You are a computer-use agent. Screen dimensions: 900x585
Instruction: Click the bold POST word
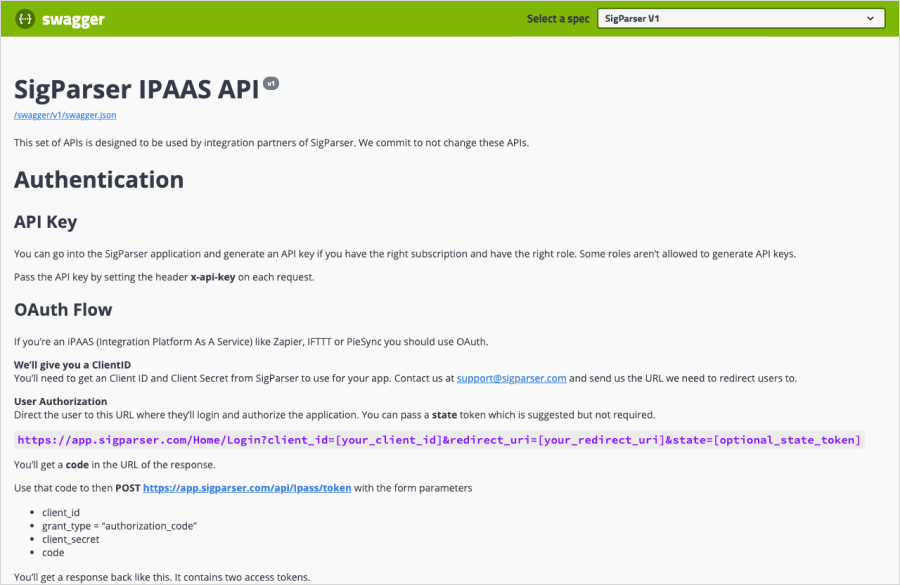pos(127,488)
